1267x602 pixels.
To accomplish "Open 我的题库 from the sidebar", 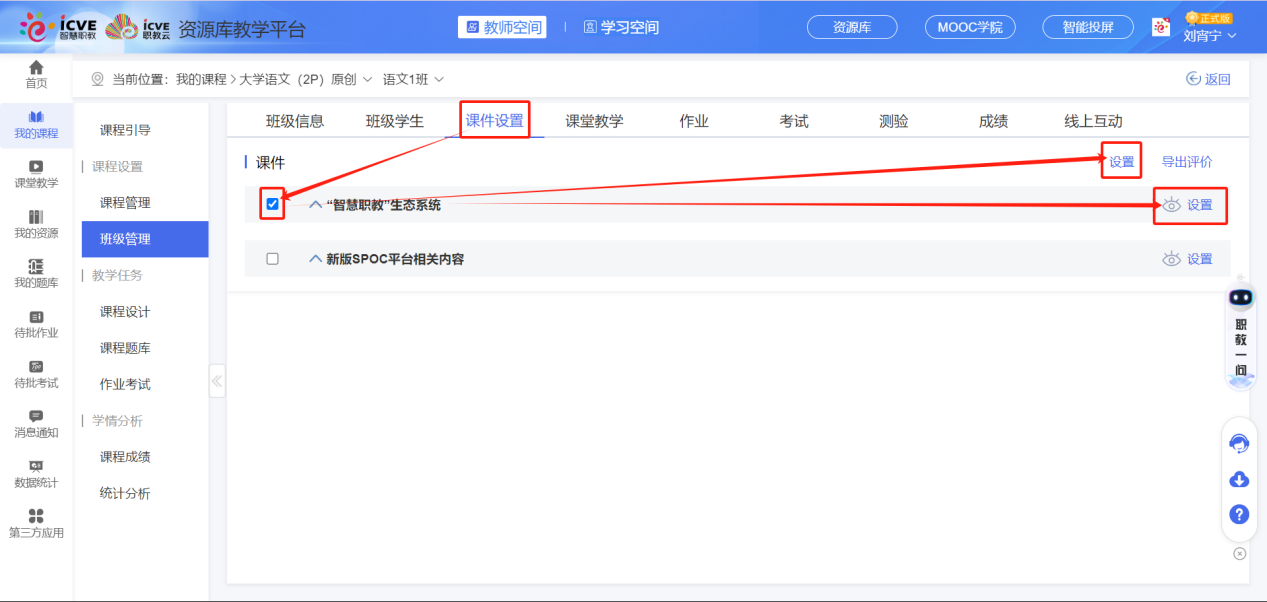I will point(36,273).
